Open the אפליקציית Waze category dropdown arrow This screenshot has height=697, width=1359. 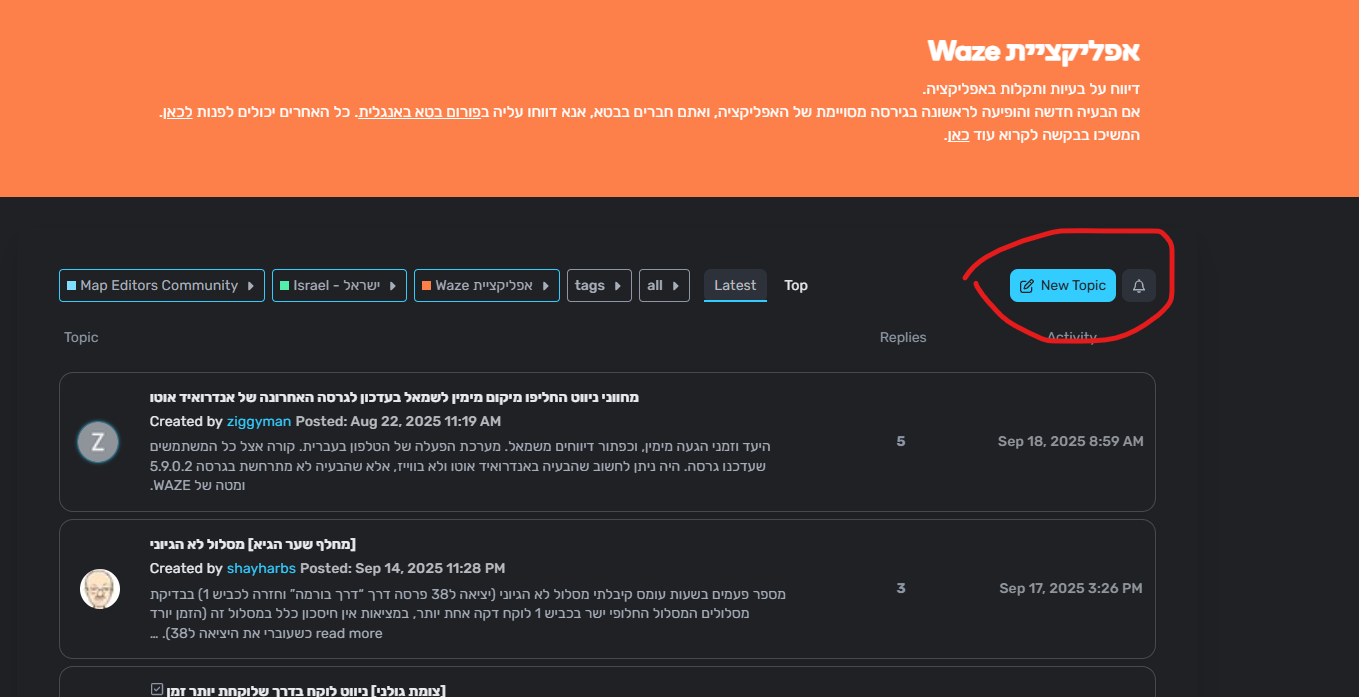pyautogui.click(x=545, y=286)
